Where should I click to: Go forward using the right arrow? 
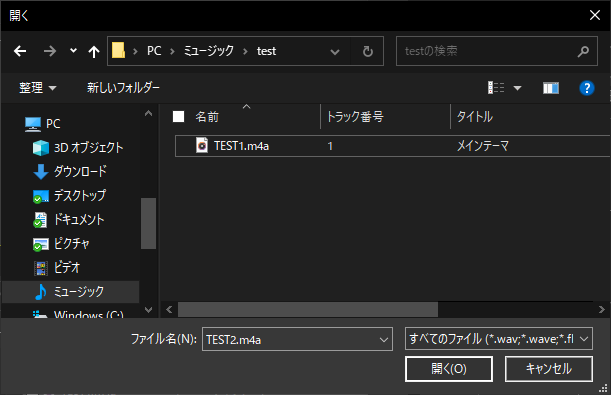[49, 51]
